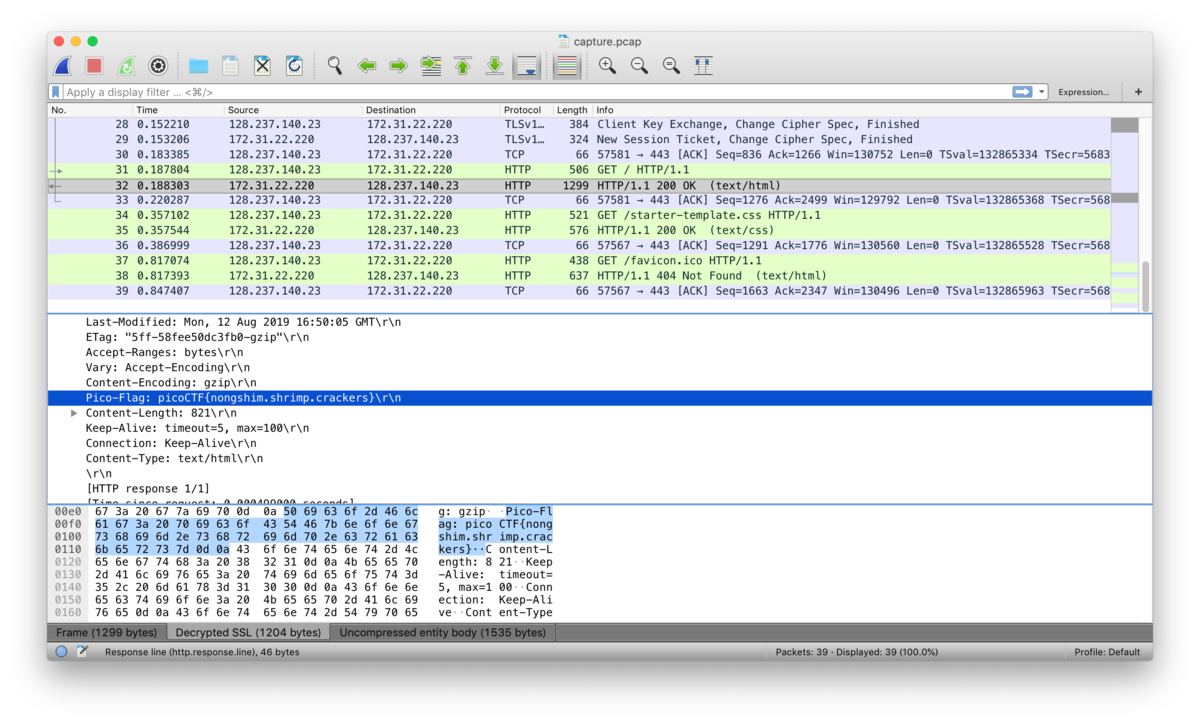This screenshot has height=723, width=1200.
Task: Sort packets by No. column
Action: click(x=90, y=110)
